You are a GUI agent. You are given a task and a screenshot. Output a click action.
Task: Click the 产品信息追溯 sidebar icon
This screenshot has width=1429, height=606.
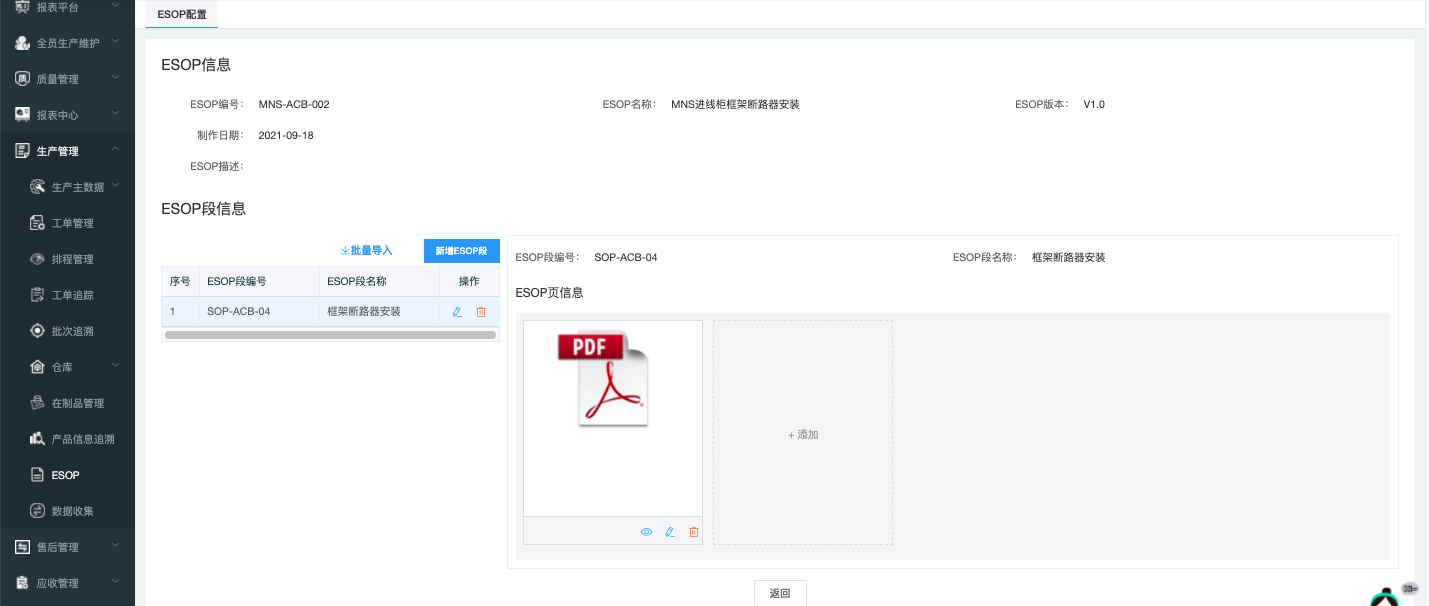click(38, 439)
